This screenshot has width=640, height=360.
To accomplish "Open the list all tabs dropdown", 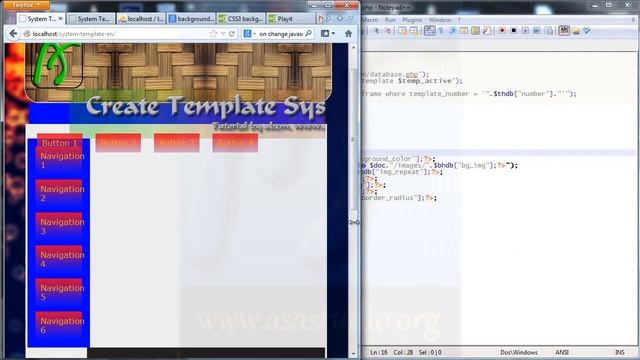I will 351,18.
